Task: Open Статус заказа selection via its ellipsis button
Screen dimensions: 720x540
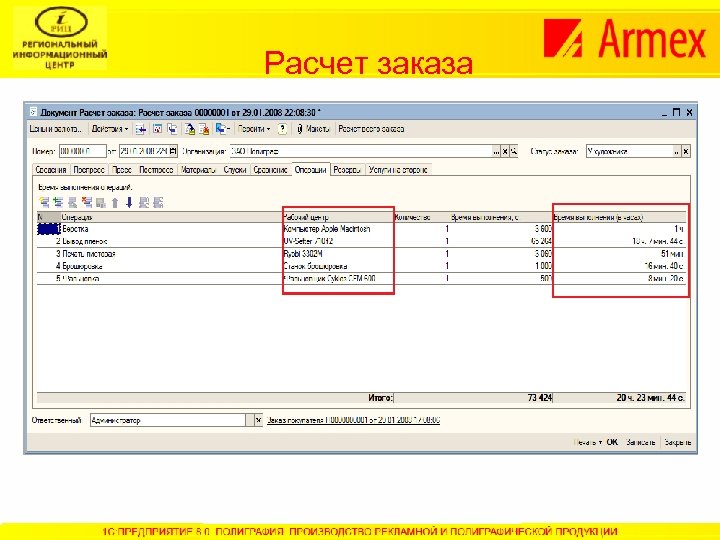Action: (x=677, y=151)
